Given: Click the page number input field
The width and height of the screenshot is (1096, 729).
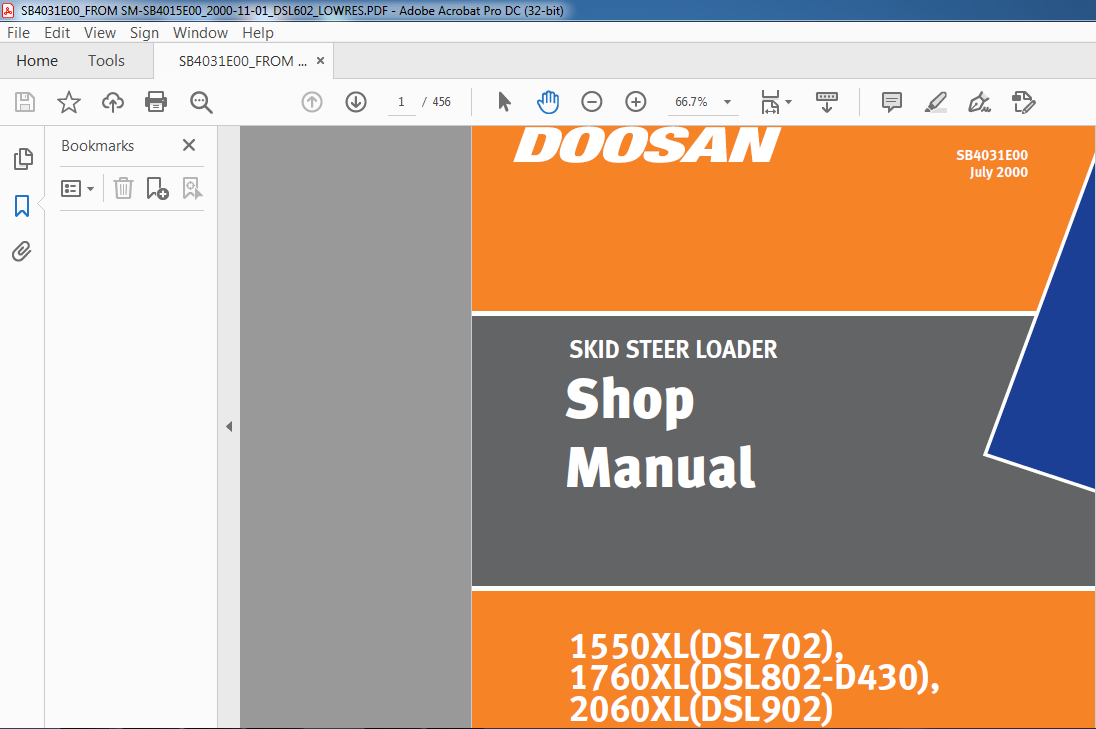Looking at the screenshot, I should point(401,102).
